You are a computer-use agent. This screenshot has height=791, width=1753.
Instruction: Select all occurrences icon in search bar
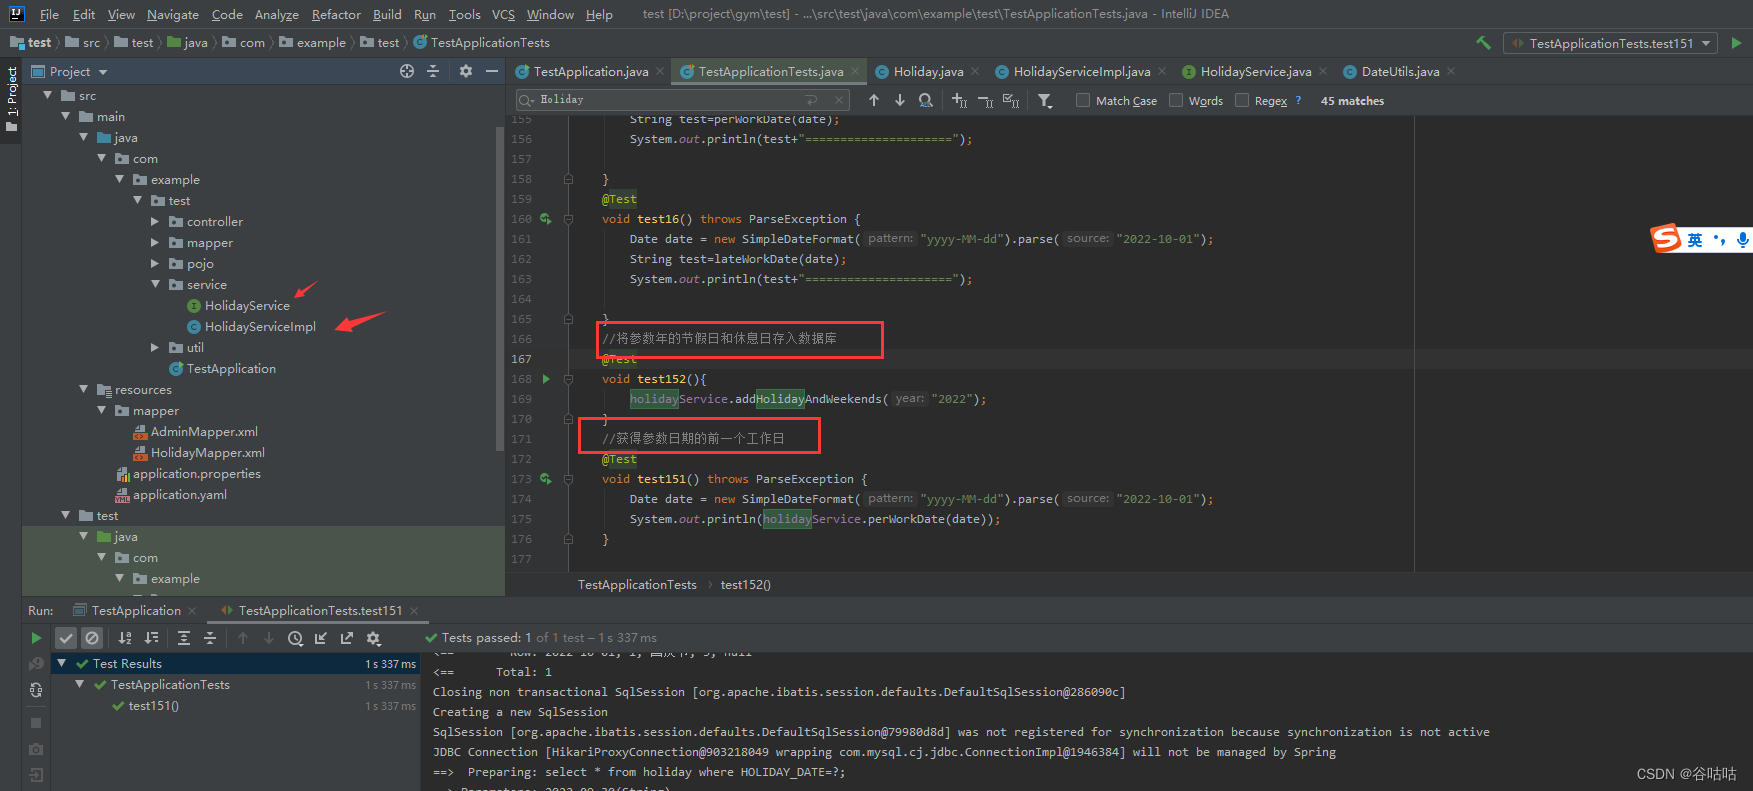(1011, 100)
